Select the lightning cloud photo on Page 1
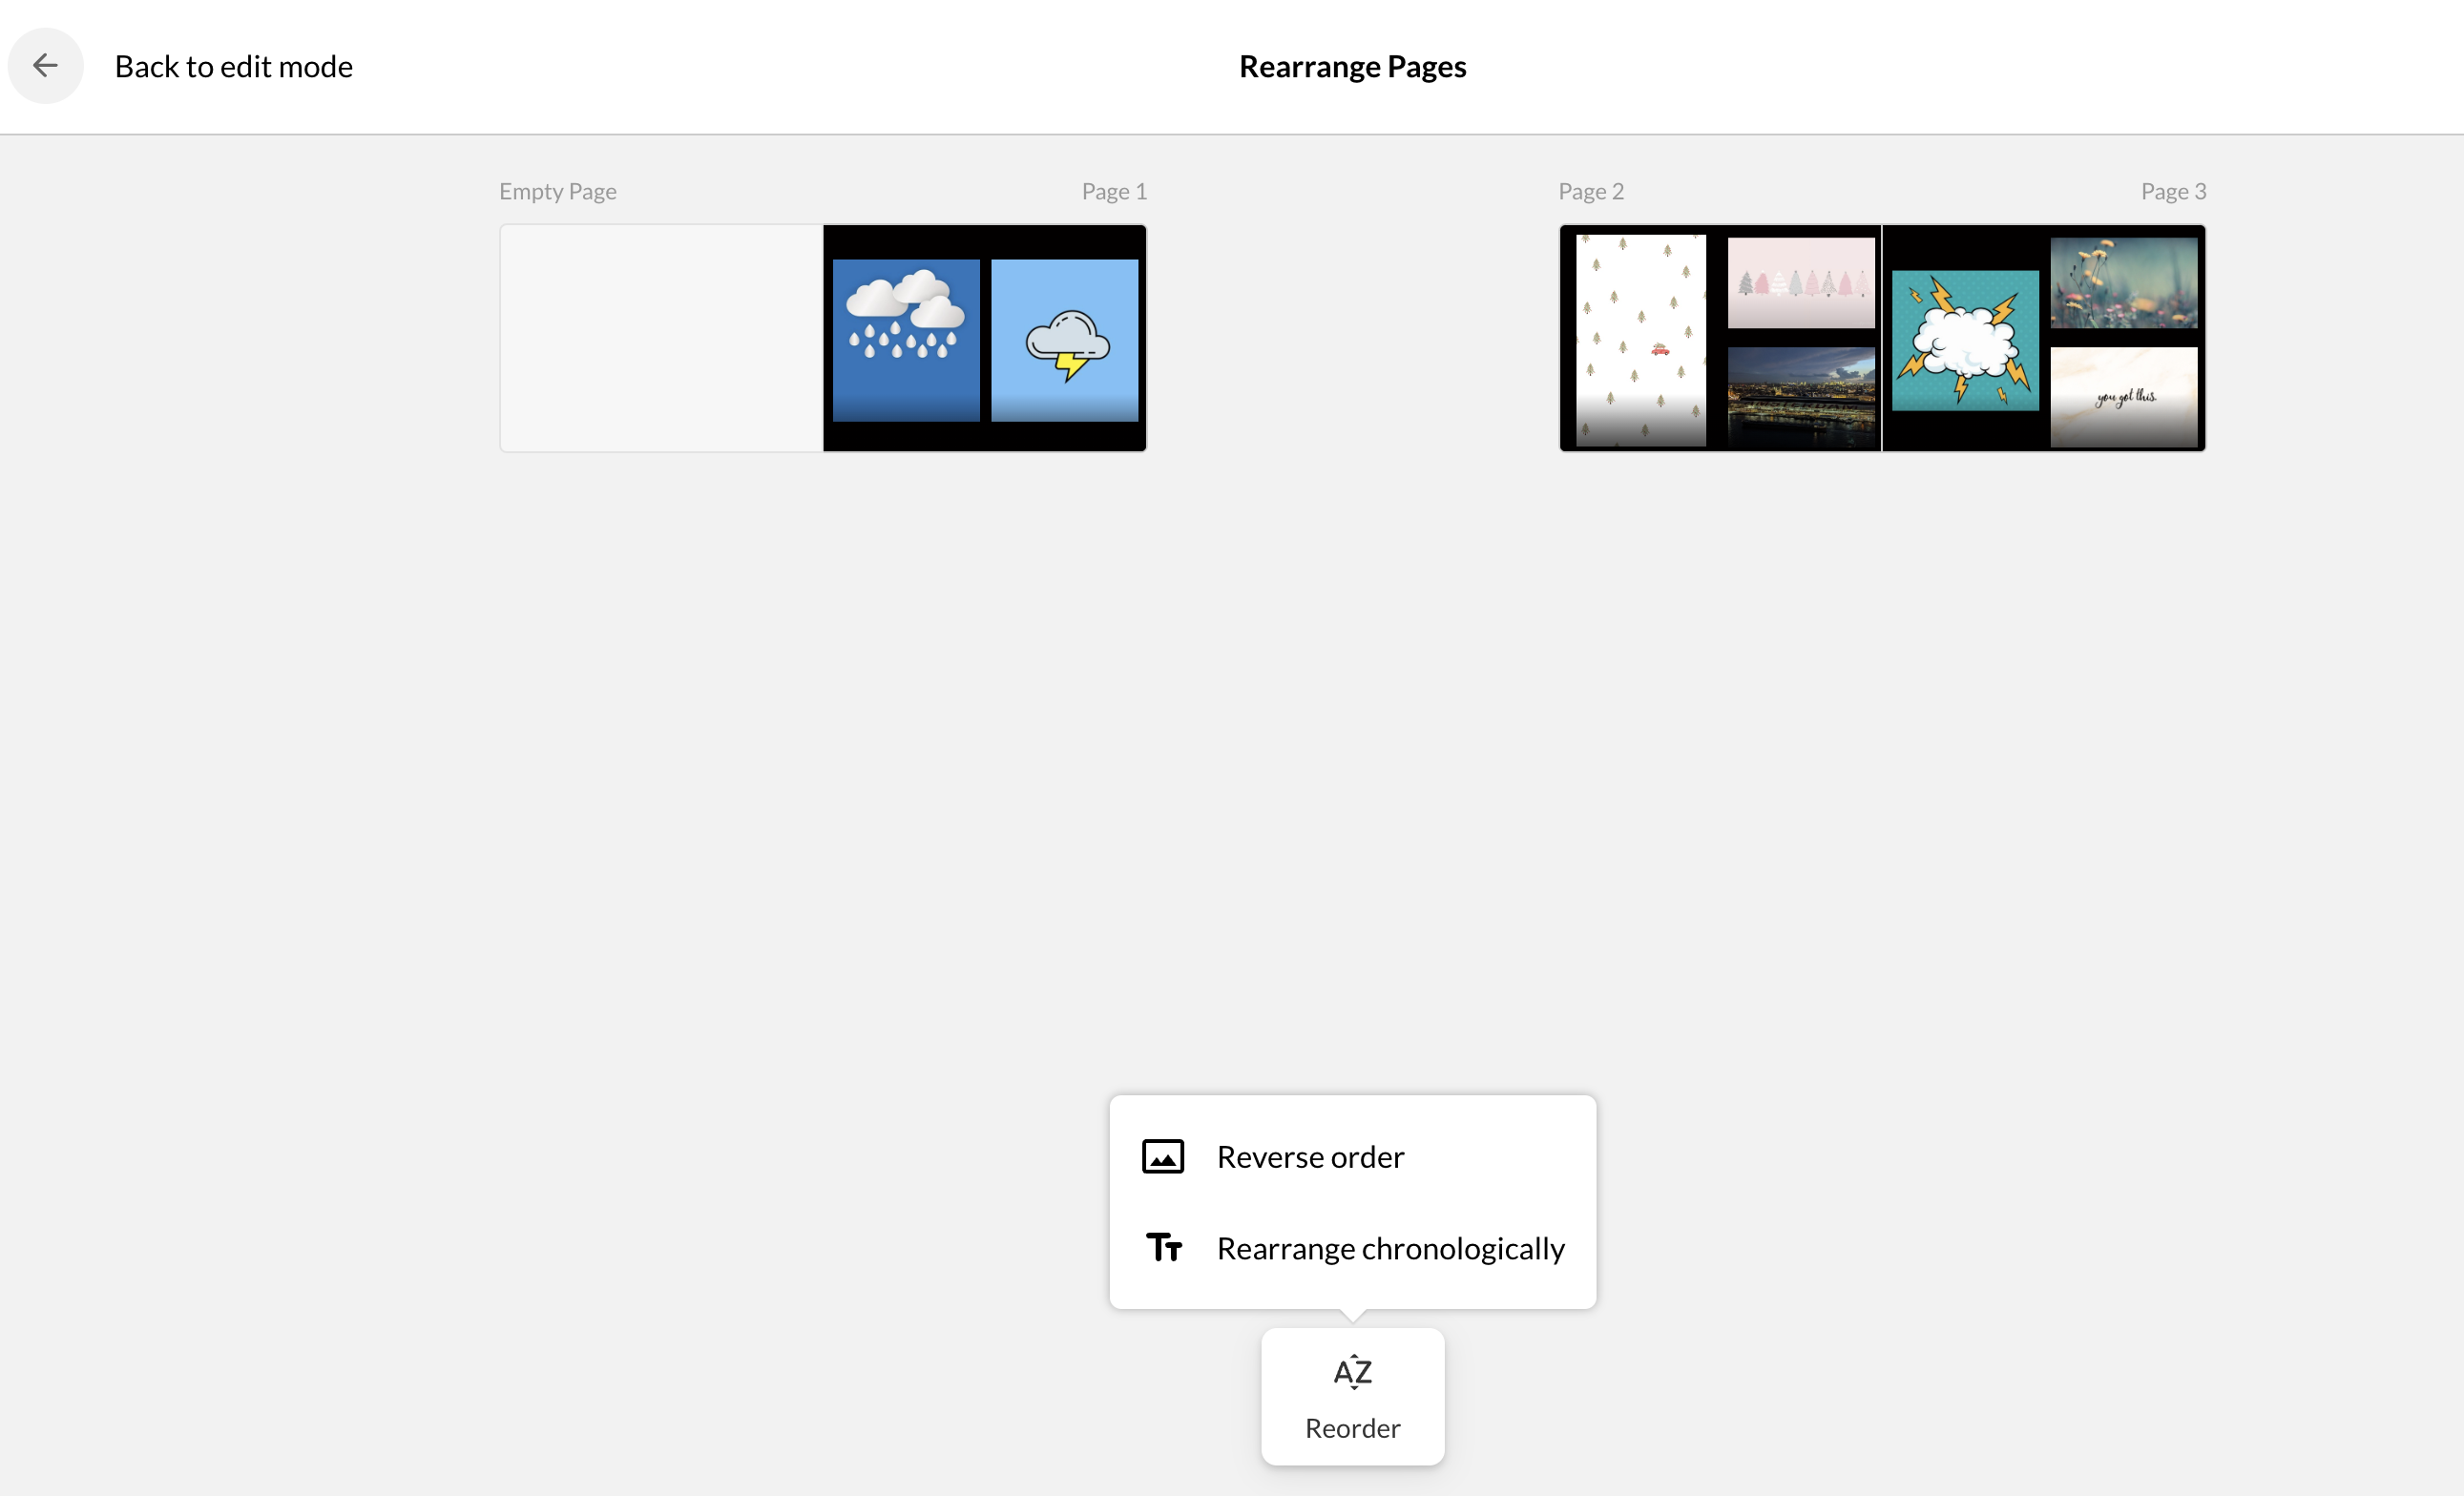 pyautogui.click(x=1065, y=340)
